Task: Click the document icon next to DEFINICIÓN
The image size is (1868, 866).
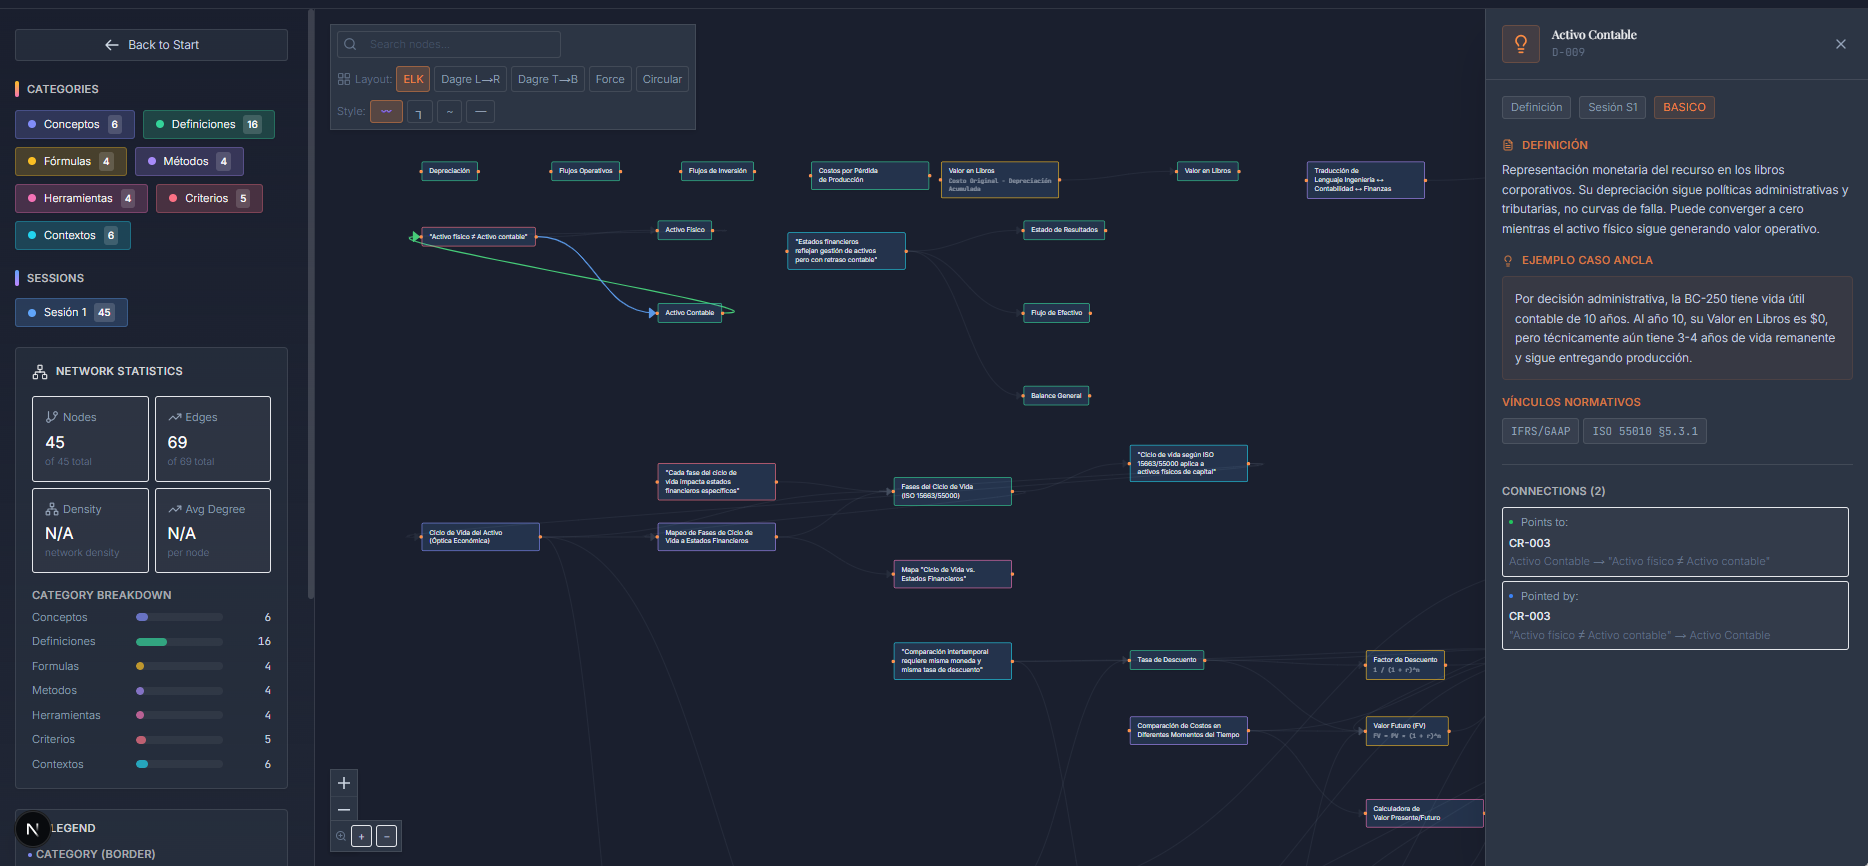Action: click(1508, 145)
